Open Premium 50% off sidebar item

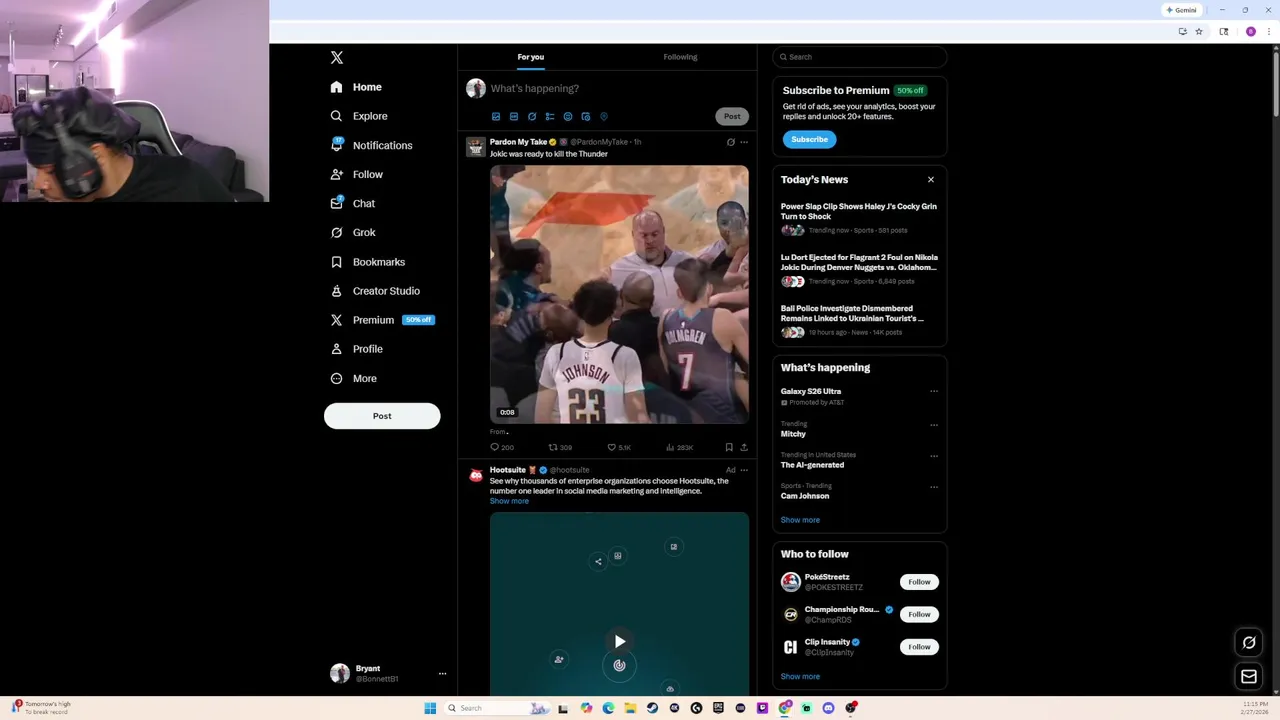(x=383, y=320)
